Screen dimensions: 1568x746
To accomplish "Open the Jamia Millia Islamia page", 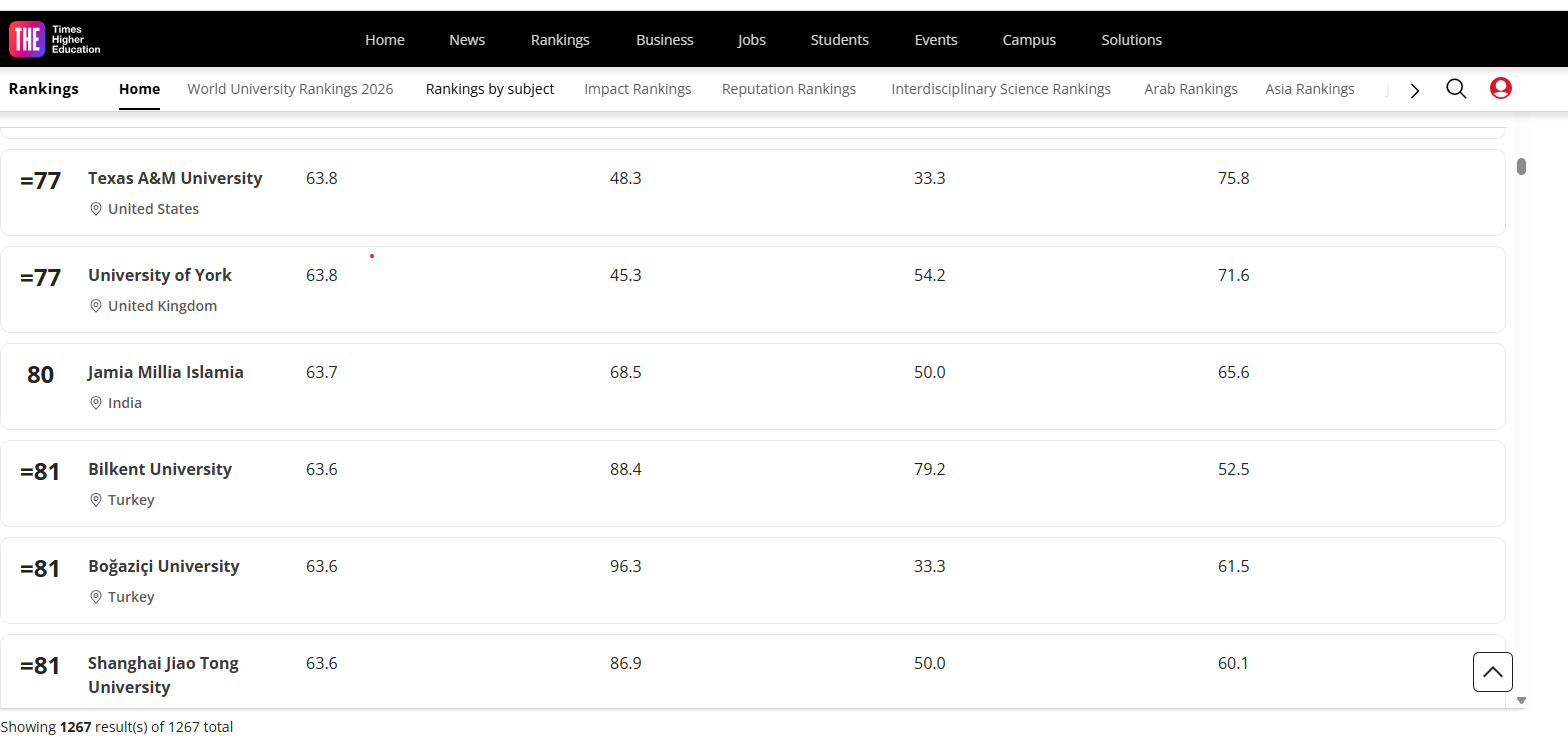I will (x=166, y=372).
